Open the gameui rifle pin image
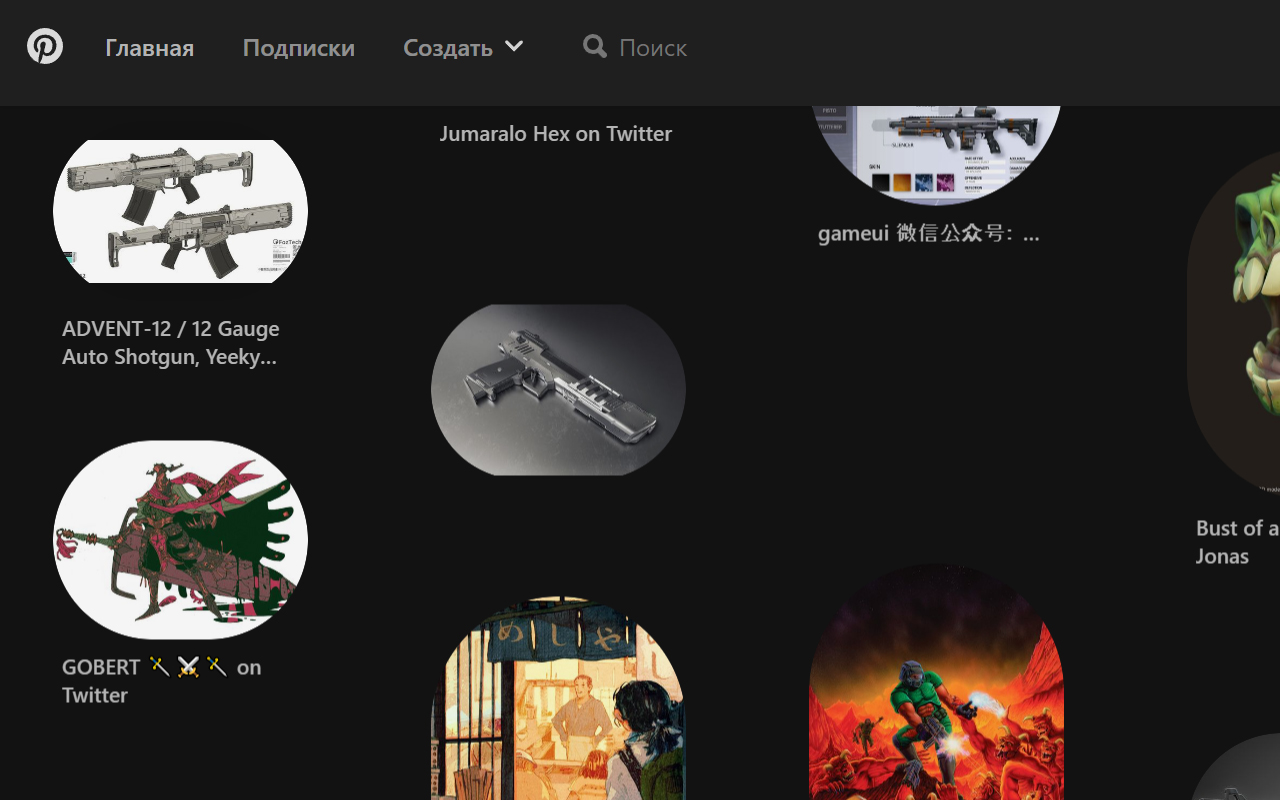 tap(936, 155)
